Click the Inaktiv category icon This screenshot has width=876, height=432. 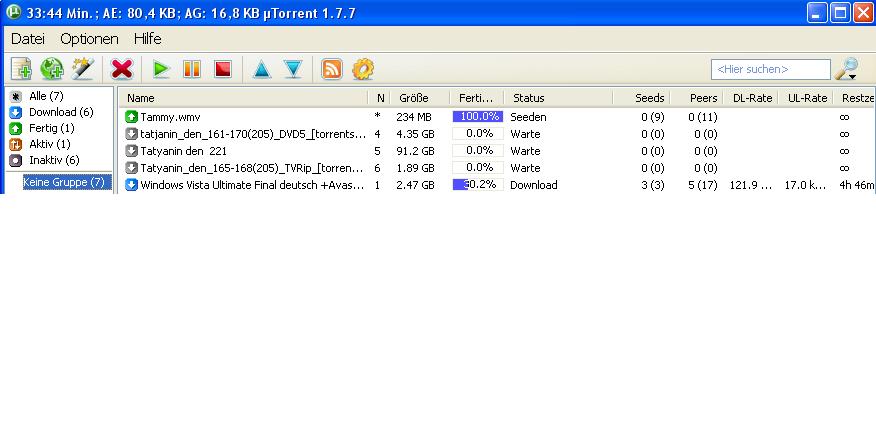(x=16, y=160)
